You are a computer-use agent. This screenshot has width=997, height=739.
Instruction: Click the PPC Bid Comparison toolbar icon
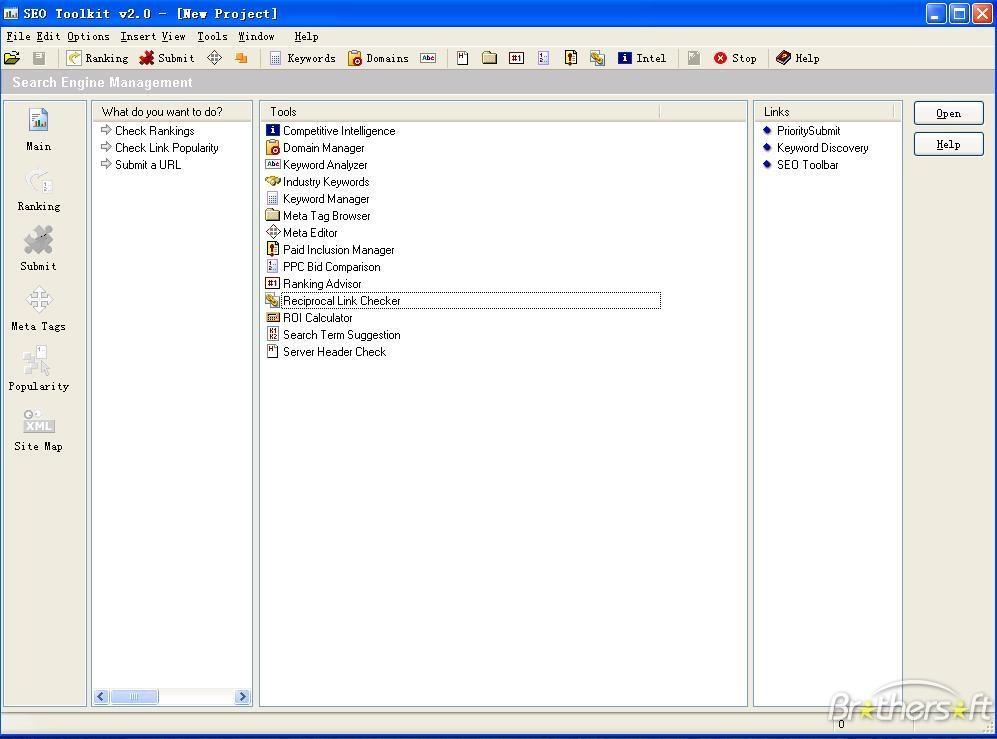pyautogui.click(x=543, y=59)
